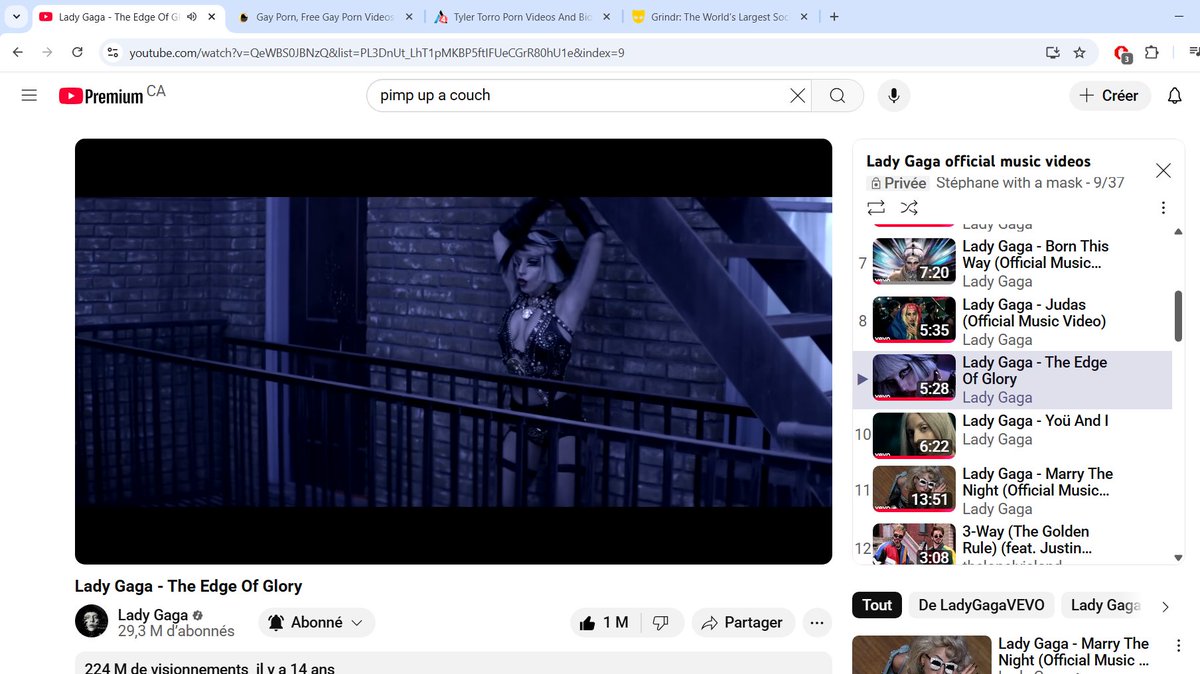Go back with the browser back arrow
The height and width of the screenshot is (674, 1200).
(x=18, y=52)
